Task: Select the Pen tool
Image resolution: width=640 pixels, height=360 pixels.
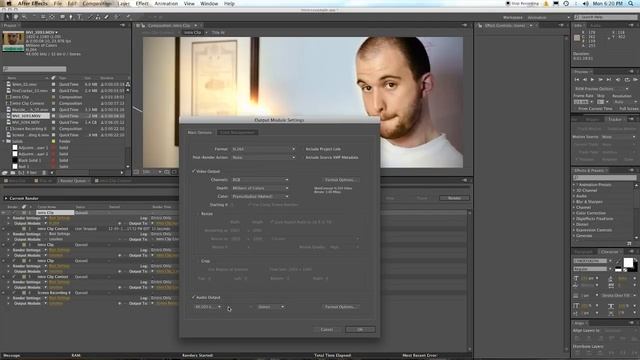Action: (x=71, y=17)
